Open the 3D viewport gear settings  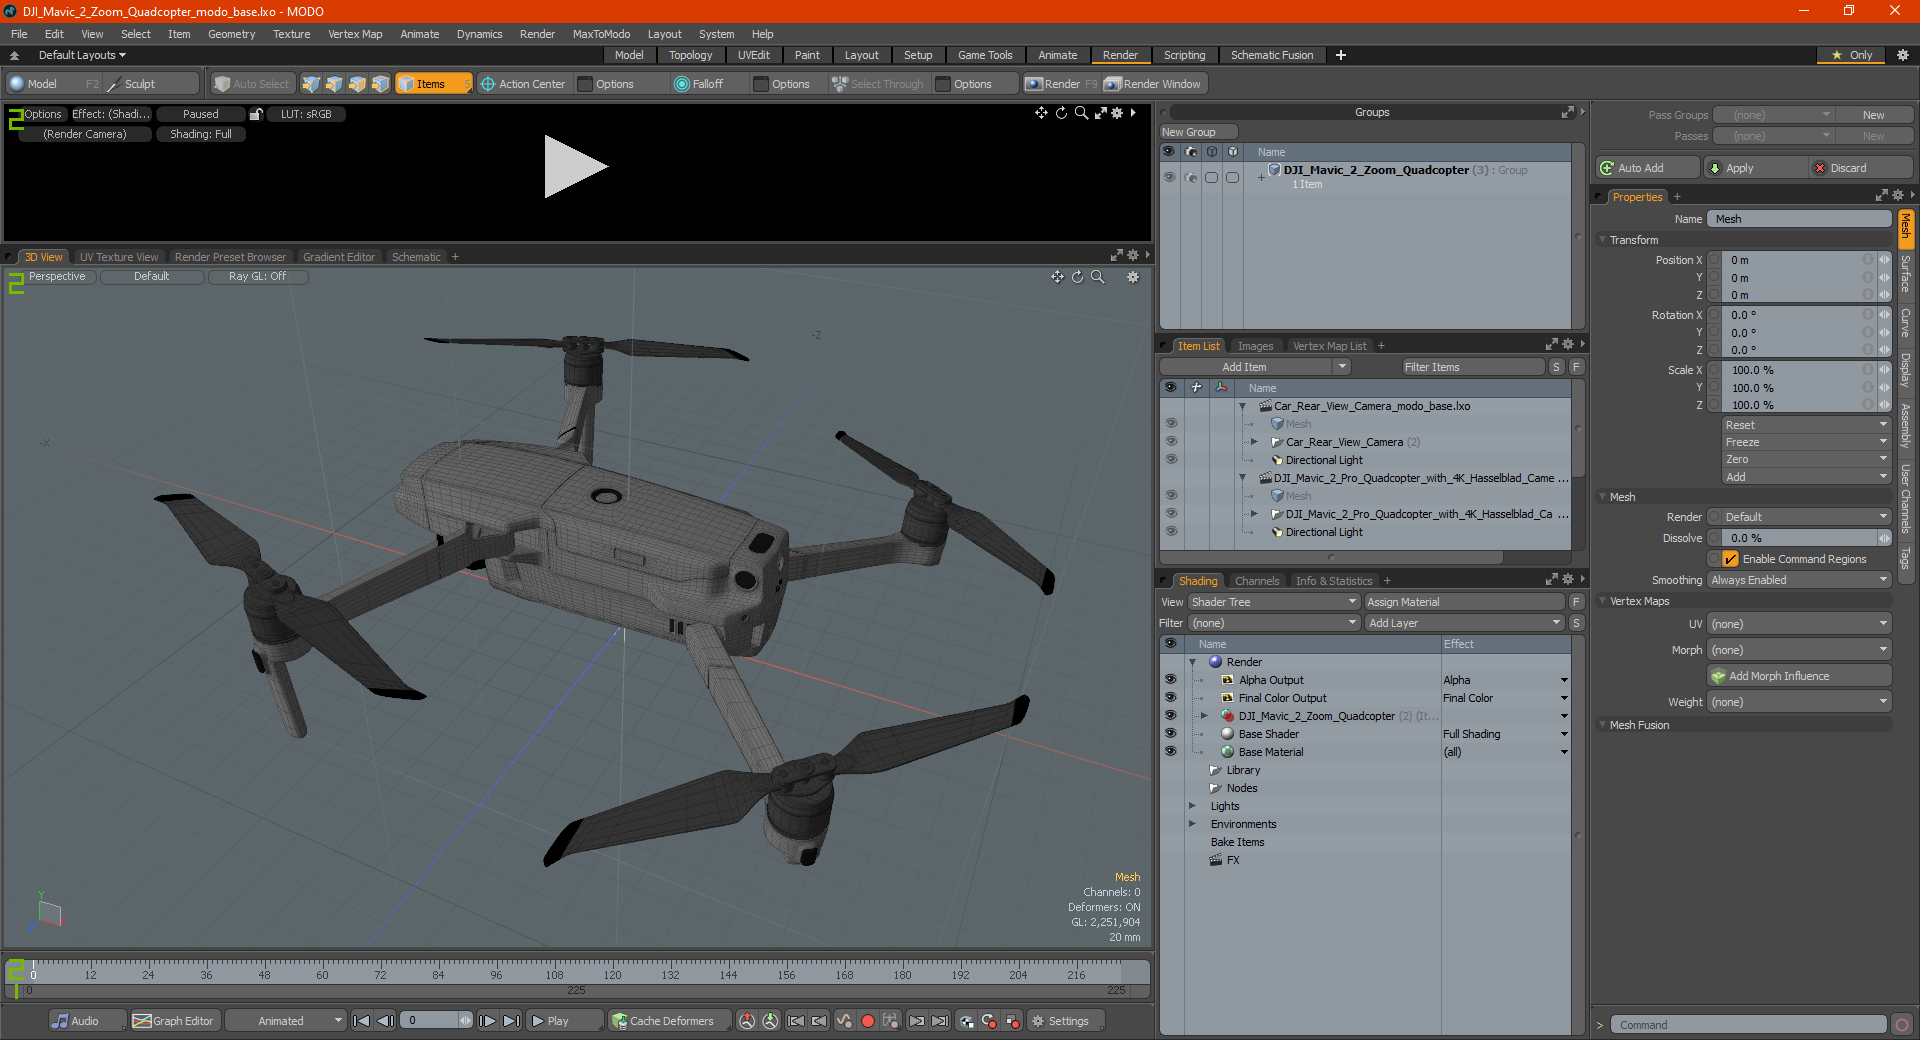tap(1133, 277)
